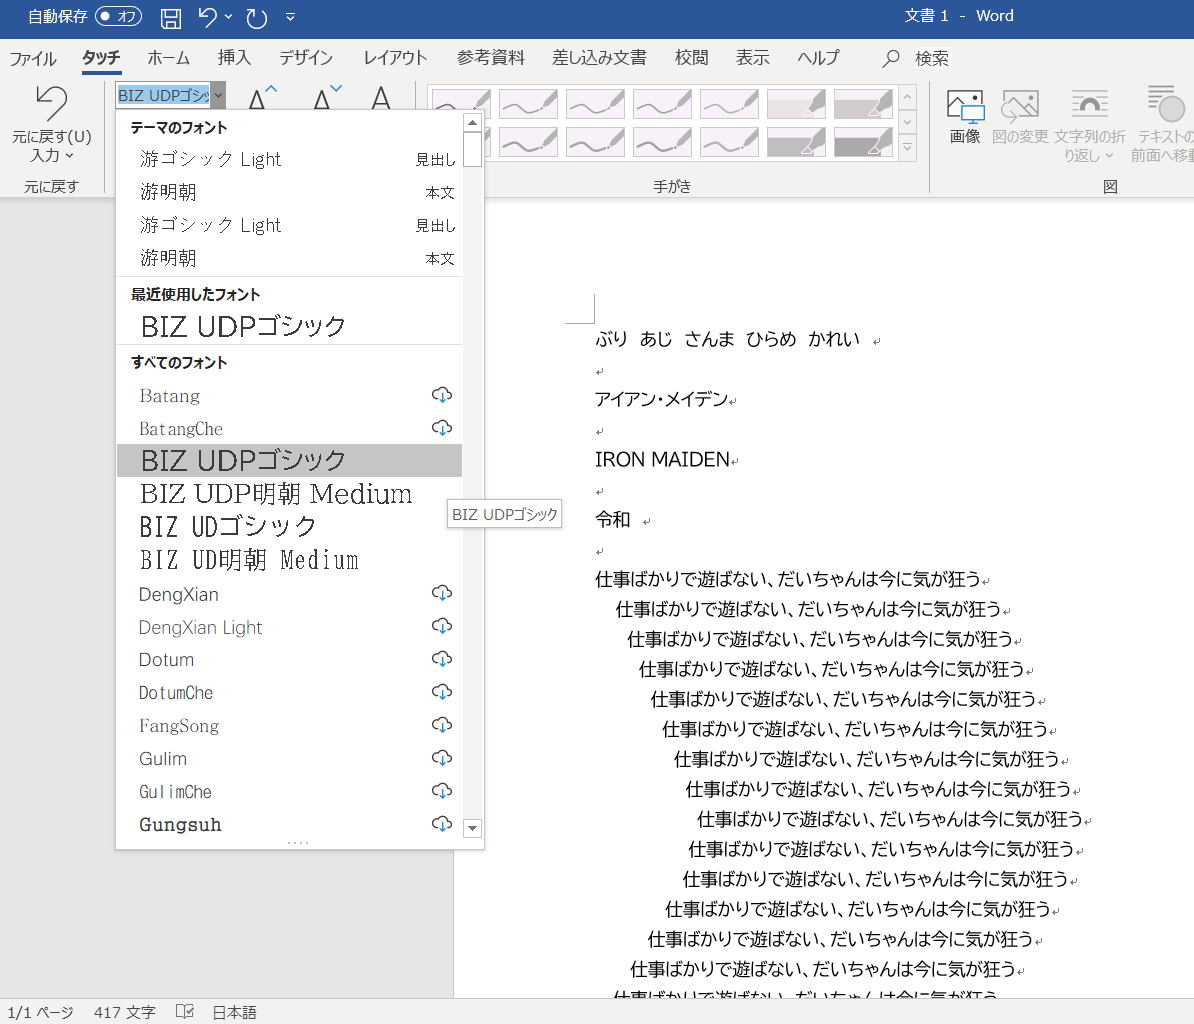Open the 差し込み文書 tab

point(599,58)
